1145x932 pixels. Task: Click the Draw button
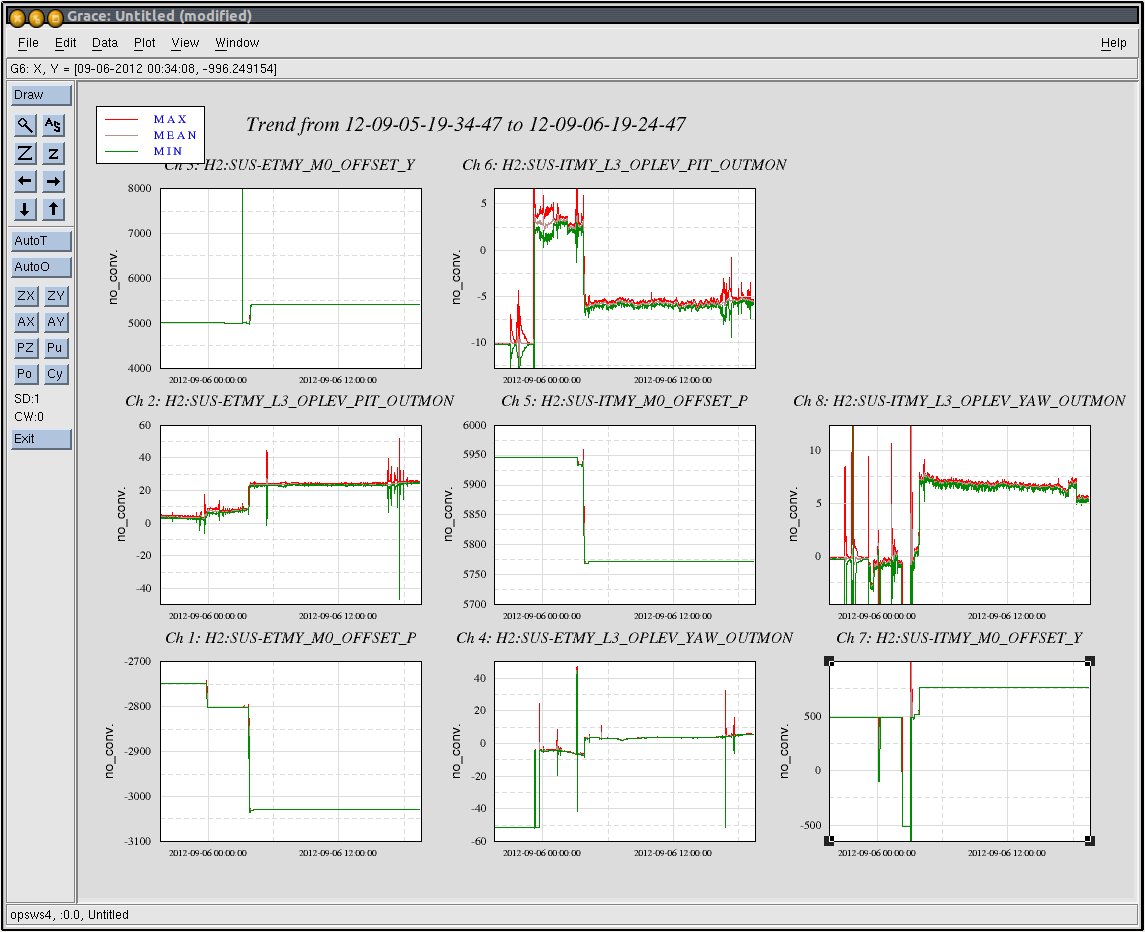(41, 95)
